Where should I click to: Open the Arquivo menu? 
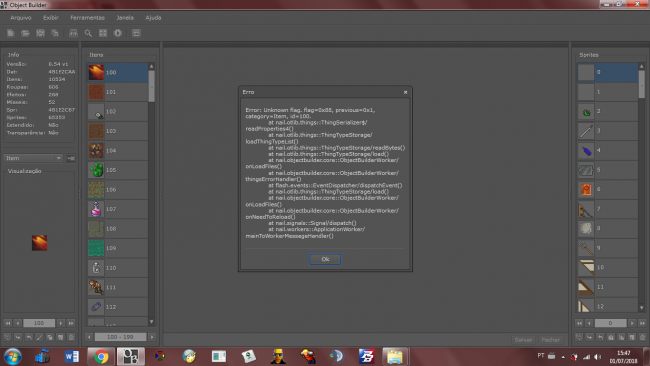21,17
